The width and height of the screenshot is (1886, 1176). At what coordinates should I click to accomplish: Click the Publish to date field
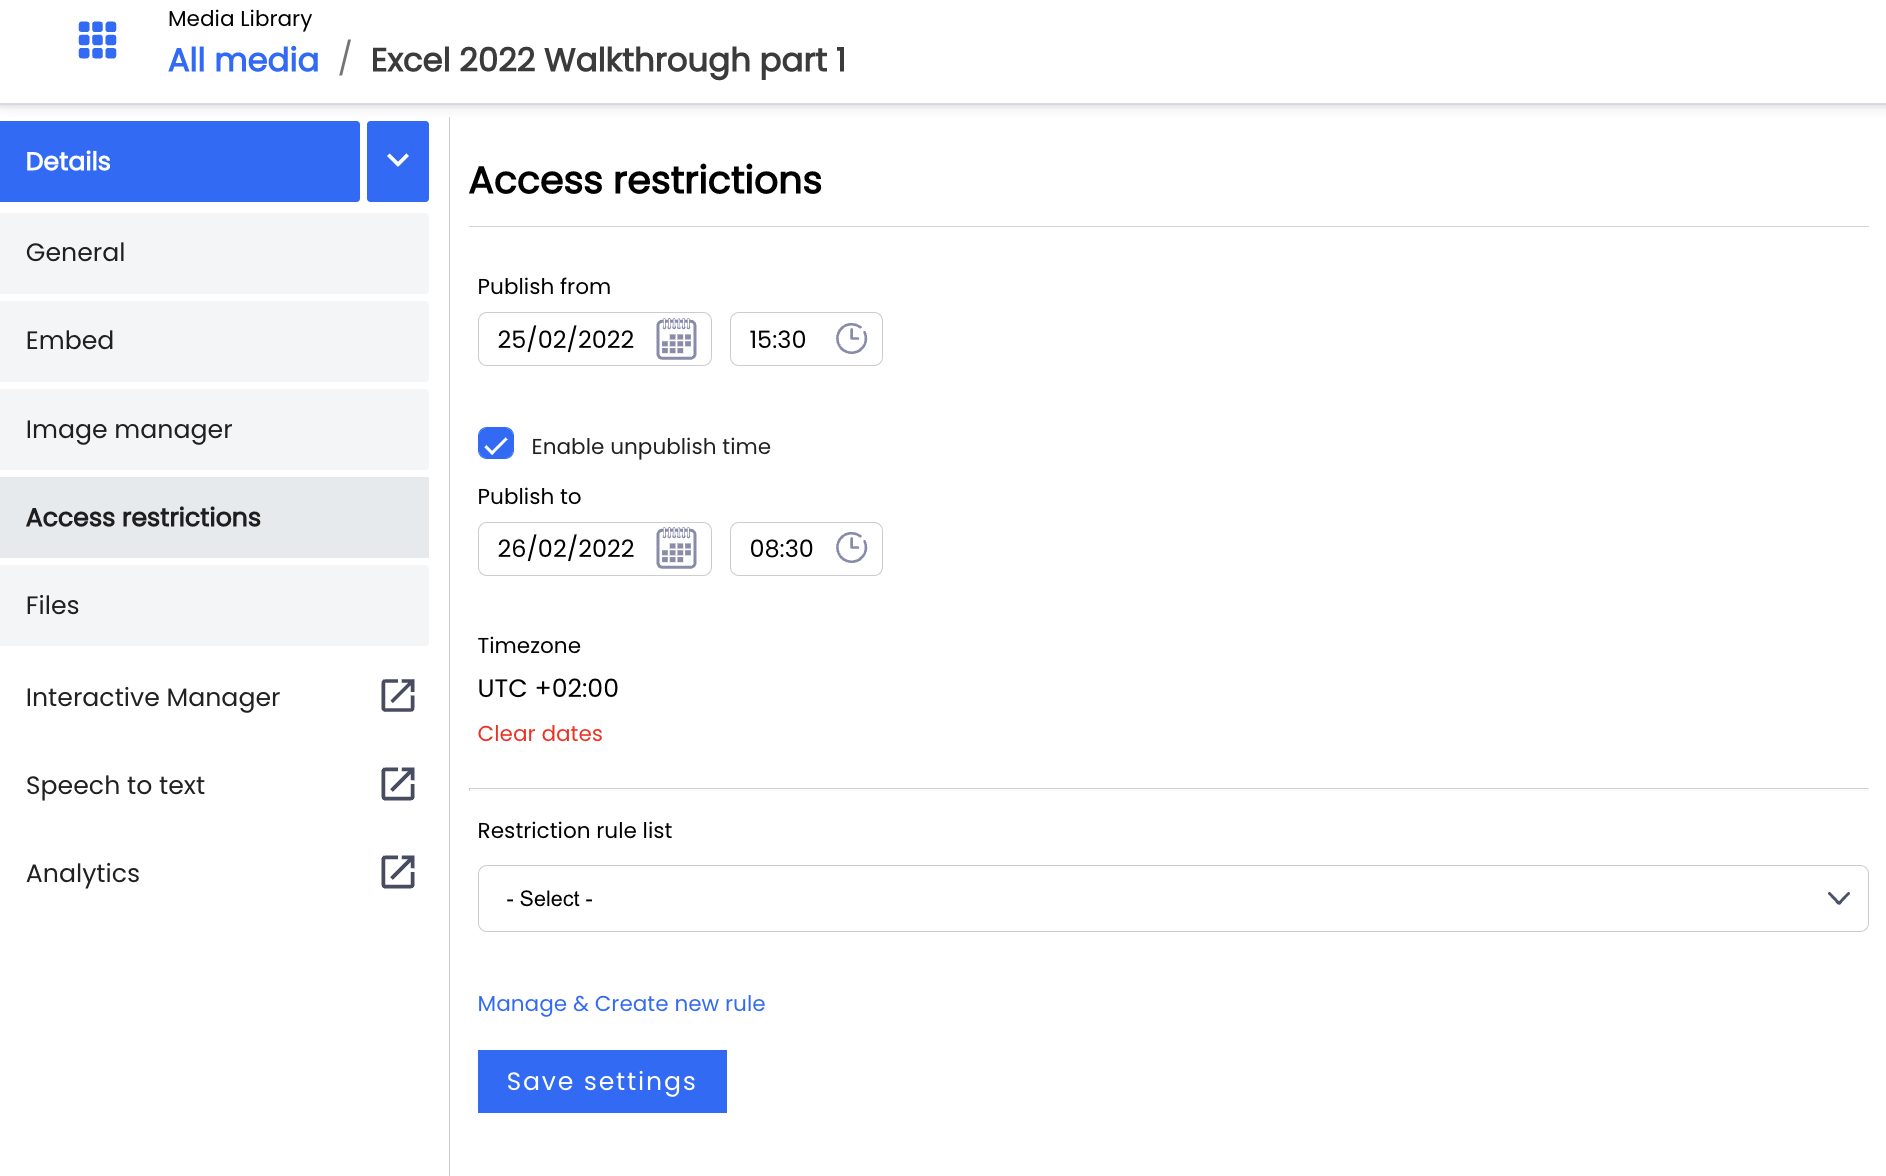(595, 548)
